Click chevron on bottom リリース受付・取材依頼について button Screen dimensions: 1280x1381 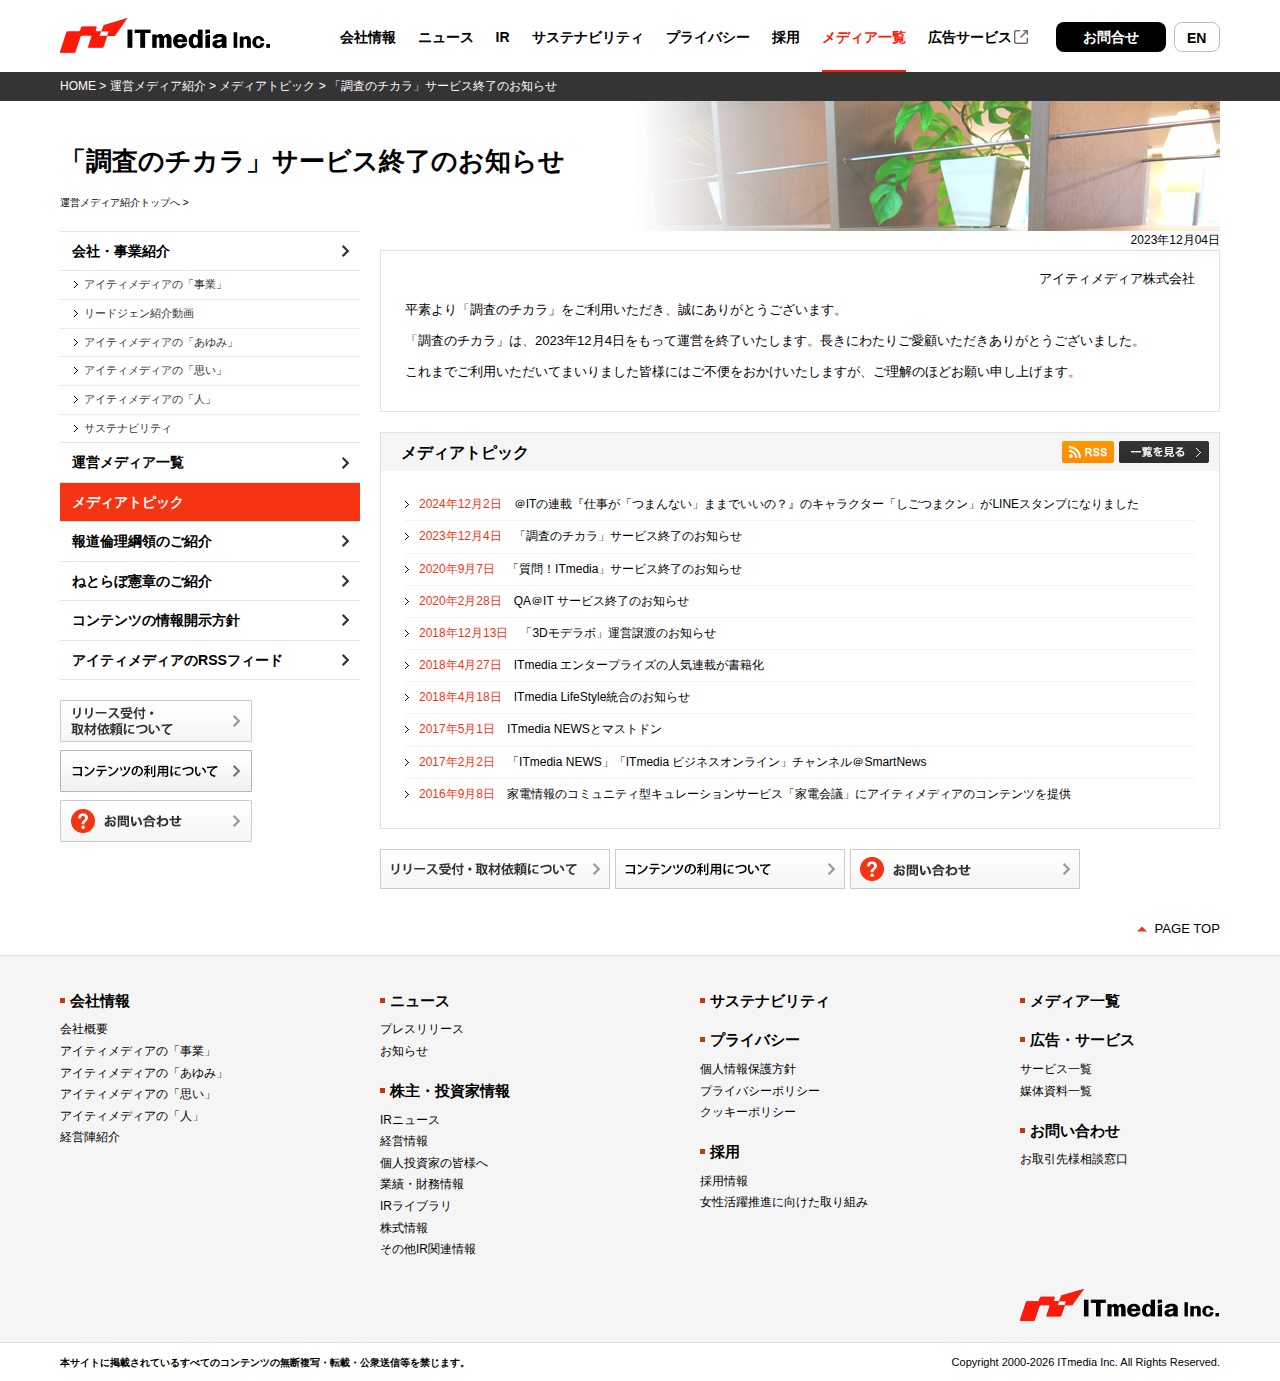point(596,869)
